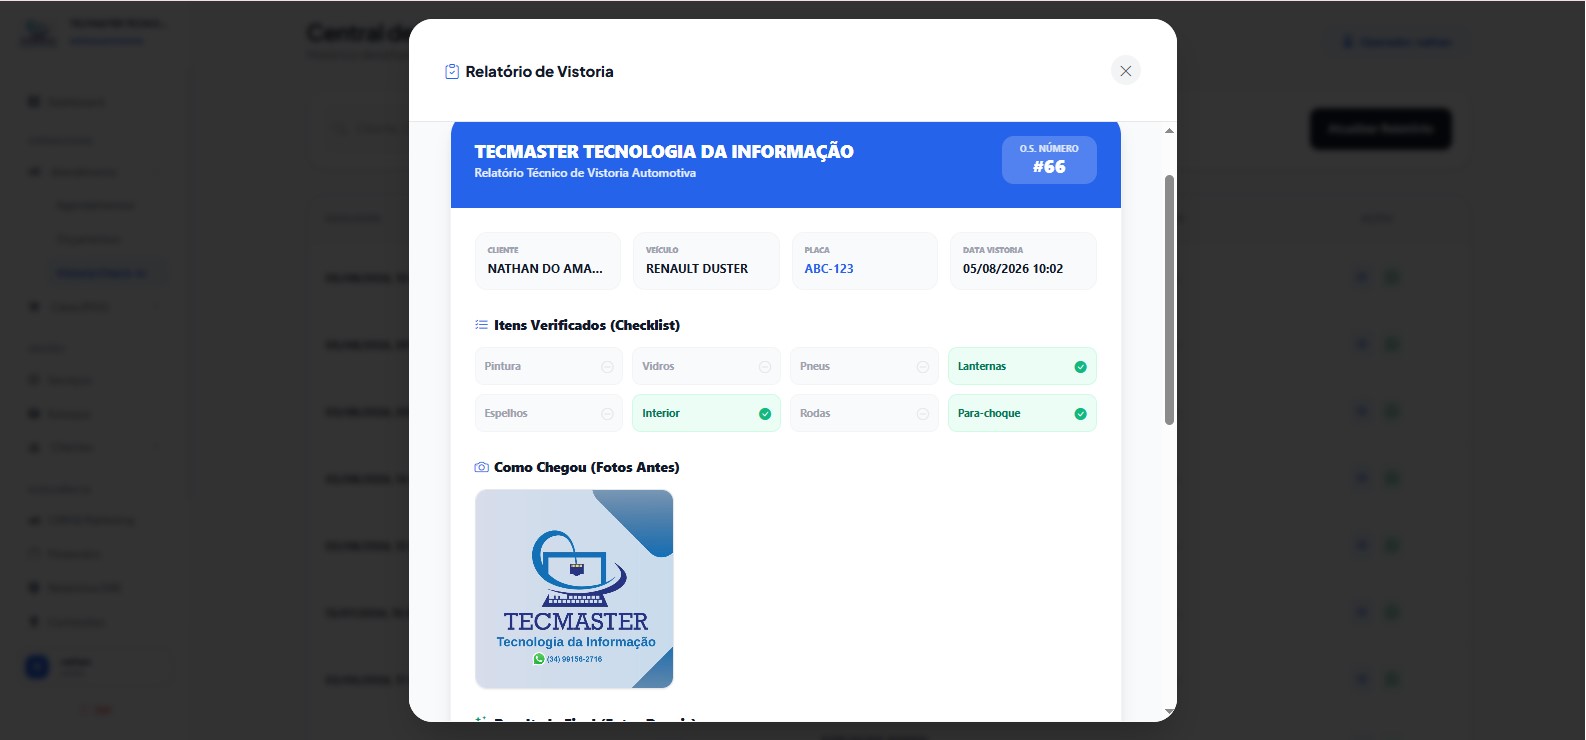Image resolution: width=1586 pixels, height=740 pixels.
Task: Uncheck the Lanternas checklist item
Action: tap(1022, 366)
